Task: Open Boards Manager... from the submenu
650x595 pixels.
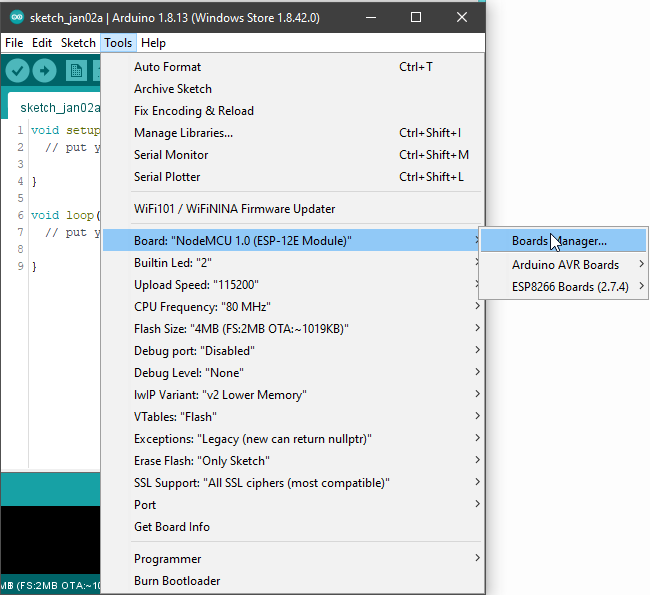Action: coord(563,240)
